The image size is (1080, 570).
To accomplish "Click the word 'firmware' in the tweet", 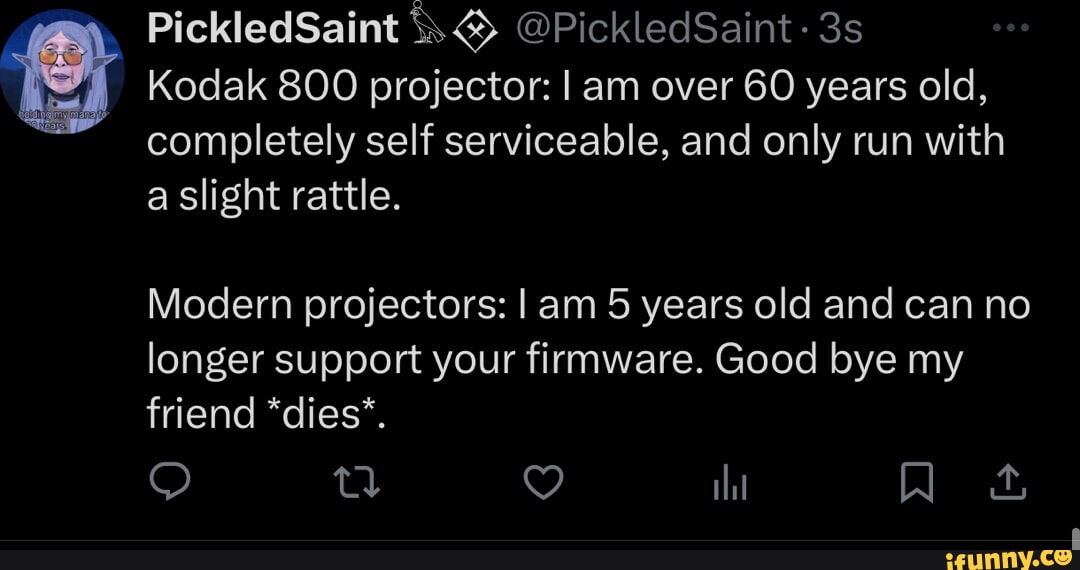I will coord(607,357).
